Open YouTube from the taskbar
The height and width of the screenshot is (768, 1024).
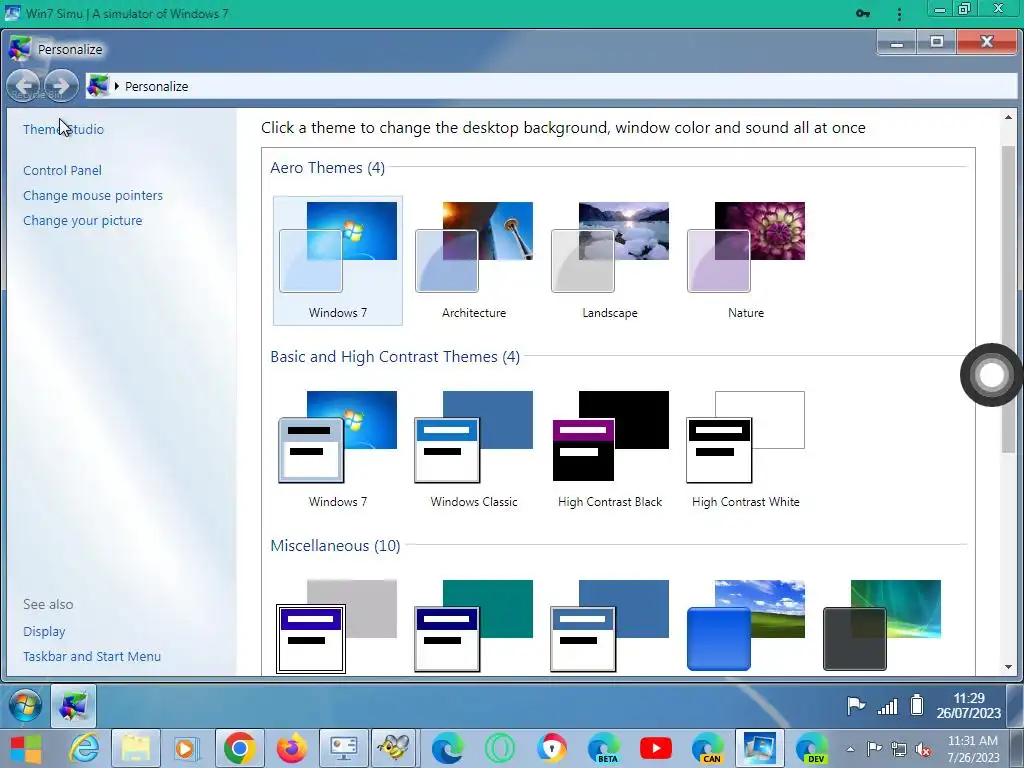point(656,748)
